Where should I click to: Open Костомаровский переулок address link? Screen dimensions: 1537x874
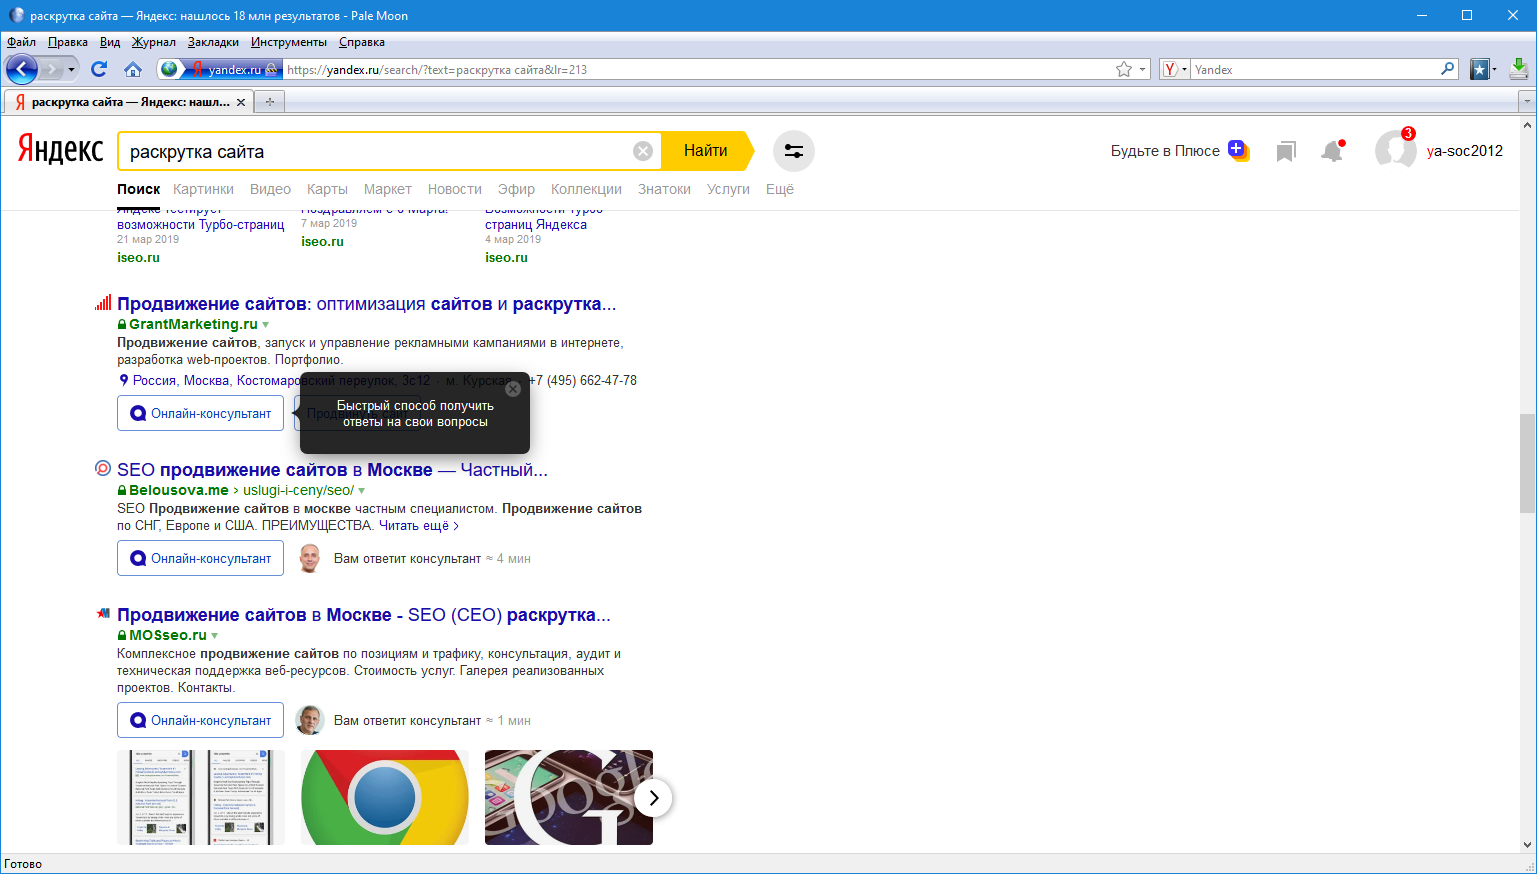(x=334, y=380)
